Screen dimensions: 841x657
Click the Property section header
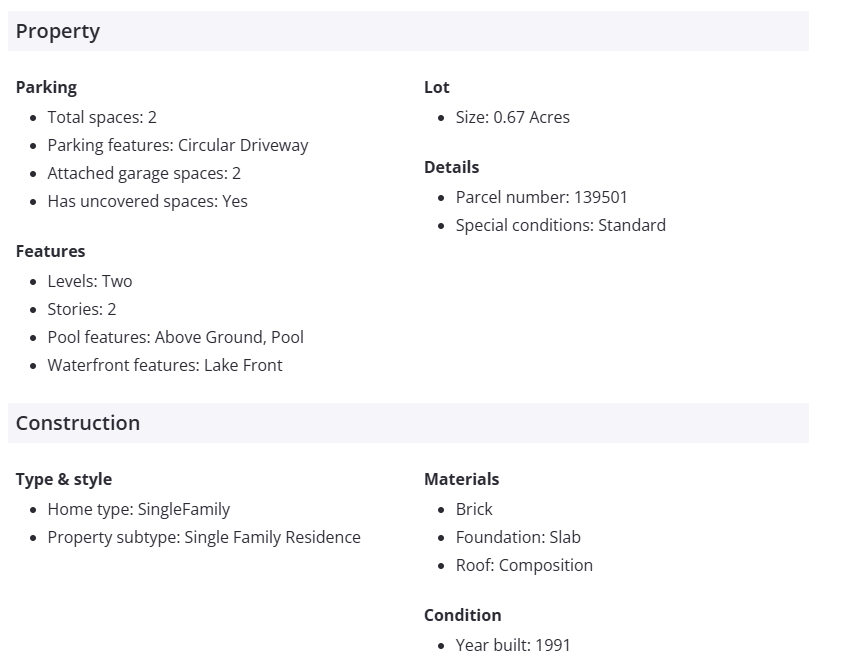pyautogui.click(x=58, y=31)
